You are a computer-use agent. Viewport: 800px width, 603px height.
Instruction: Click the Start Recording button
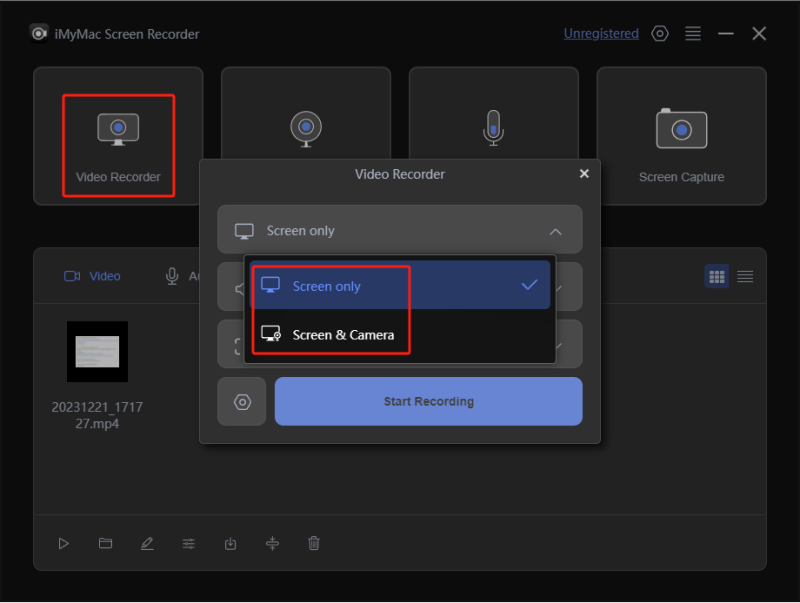pyautogui.click(x=428, y=401)
